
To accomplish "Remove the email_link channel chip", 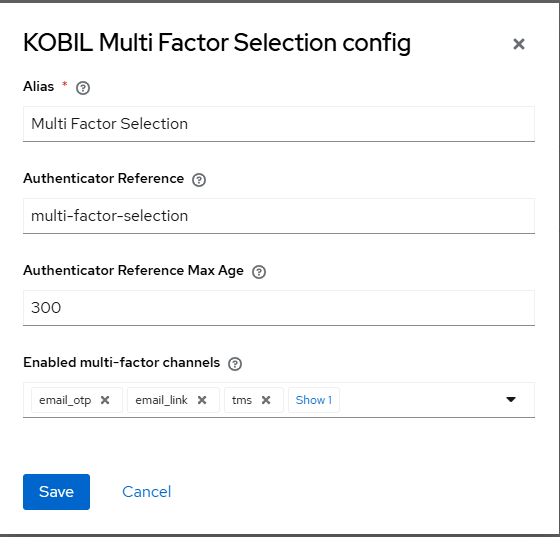I will click(x=202, y=400).
